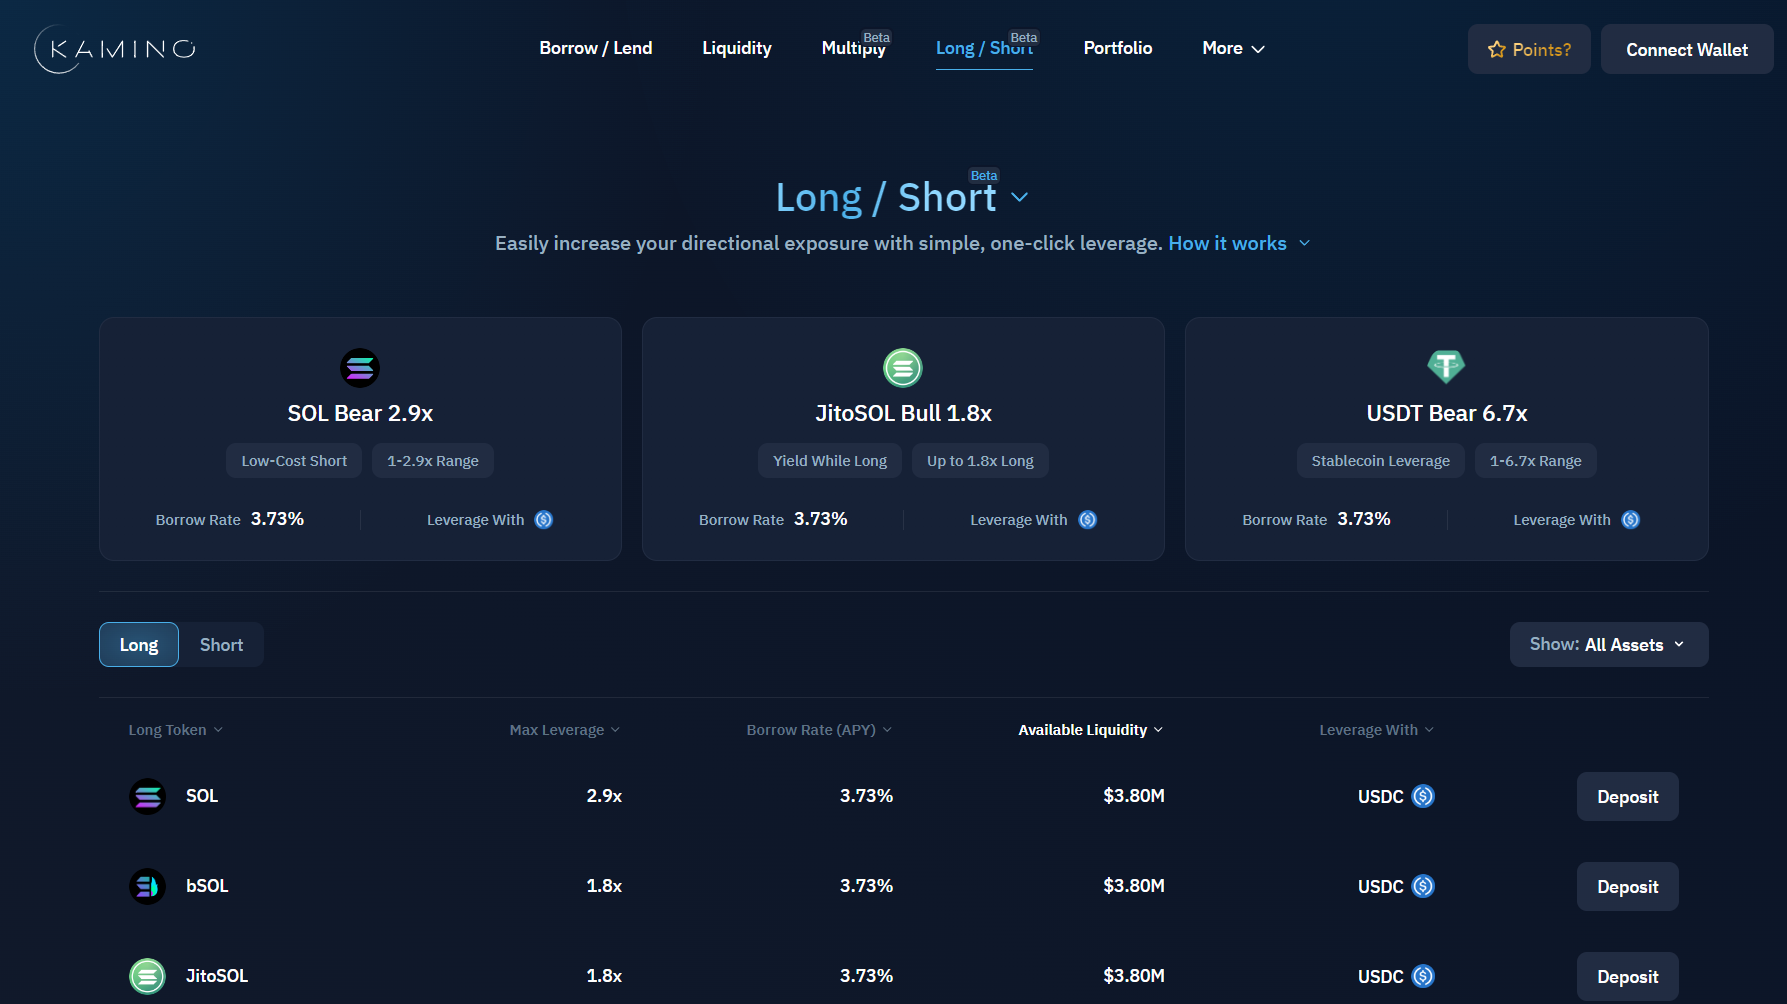
Task: Click 2.9x max leverage in SOL row
Action: click(604, 796)
